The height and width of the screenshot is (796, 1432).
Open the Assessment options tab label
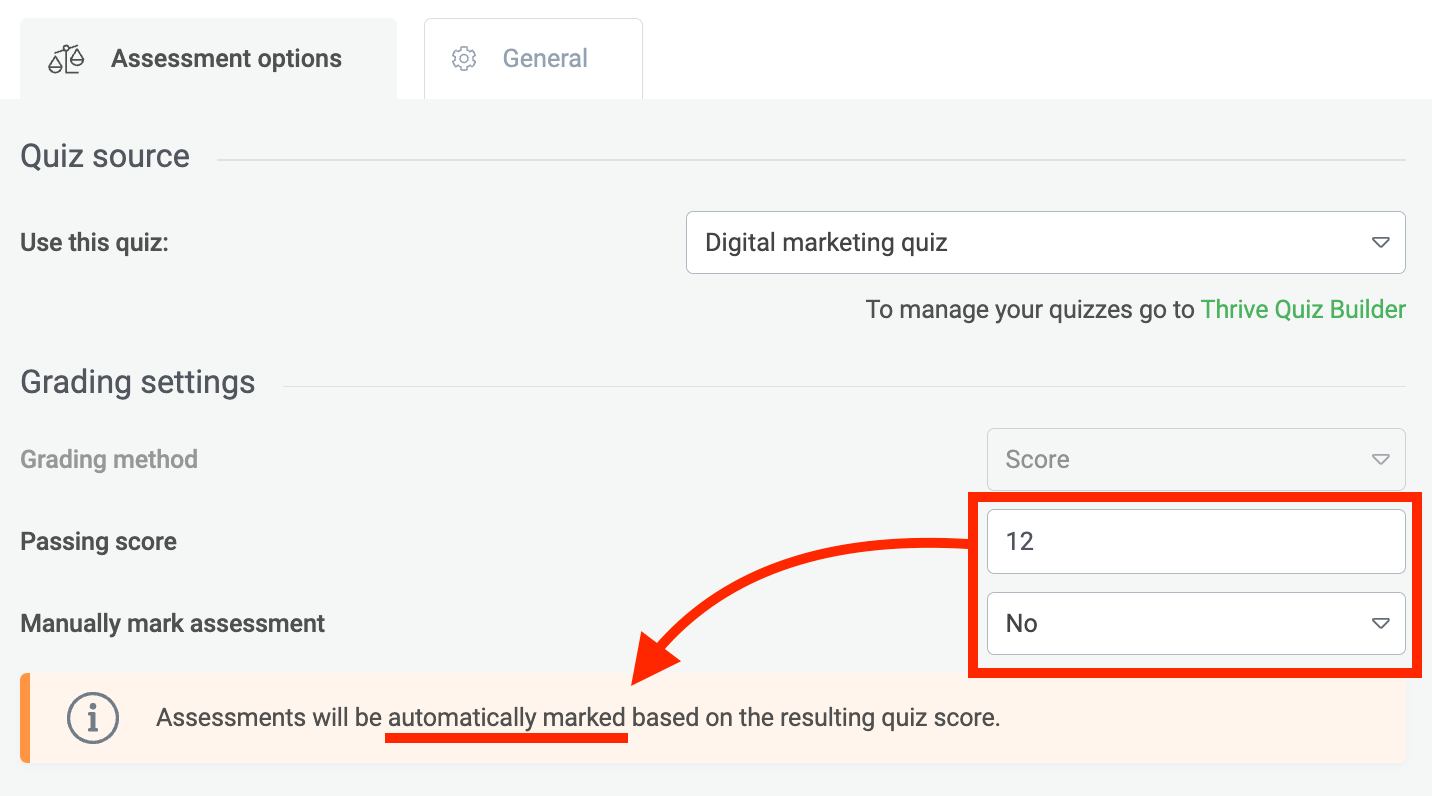point(226,59)
